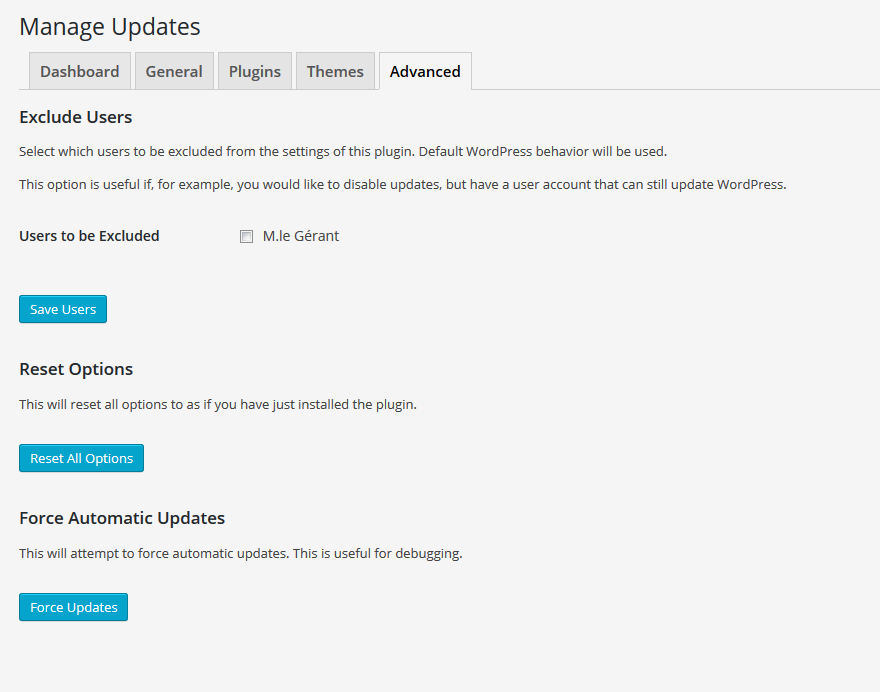Trigger the Force Updates button
Image resolution: width=880 pixels, height=692 pixels.
click(x=74, y=607)
